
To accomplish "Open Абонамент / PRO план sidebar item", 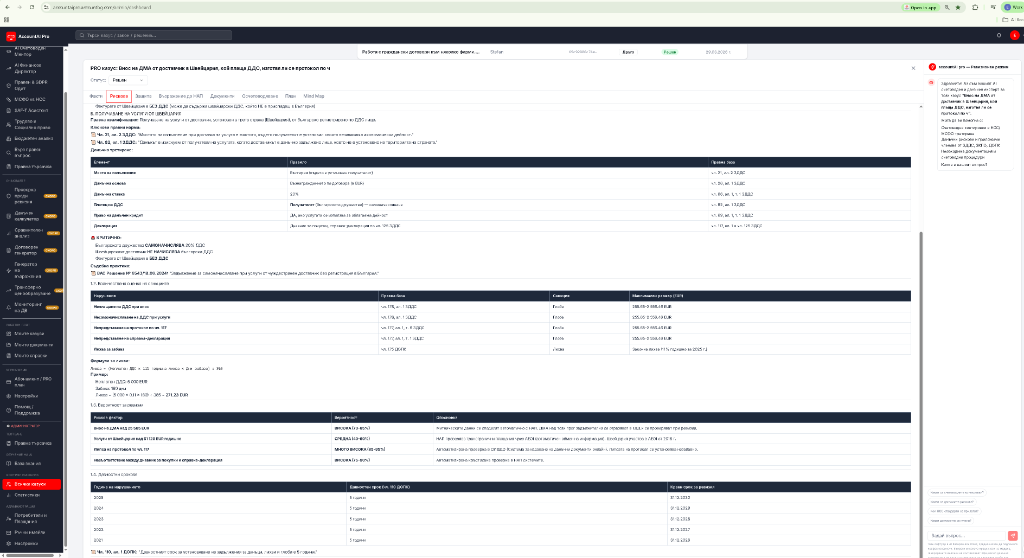I will pyautogui.click(x=33, y=382).
